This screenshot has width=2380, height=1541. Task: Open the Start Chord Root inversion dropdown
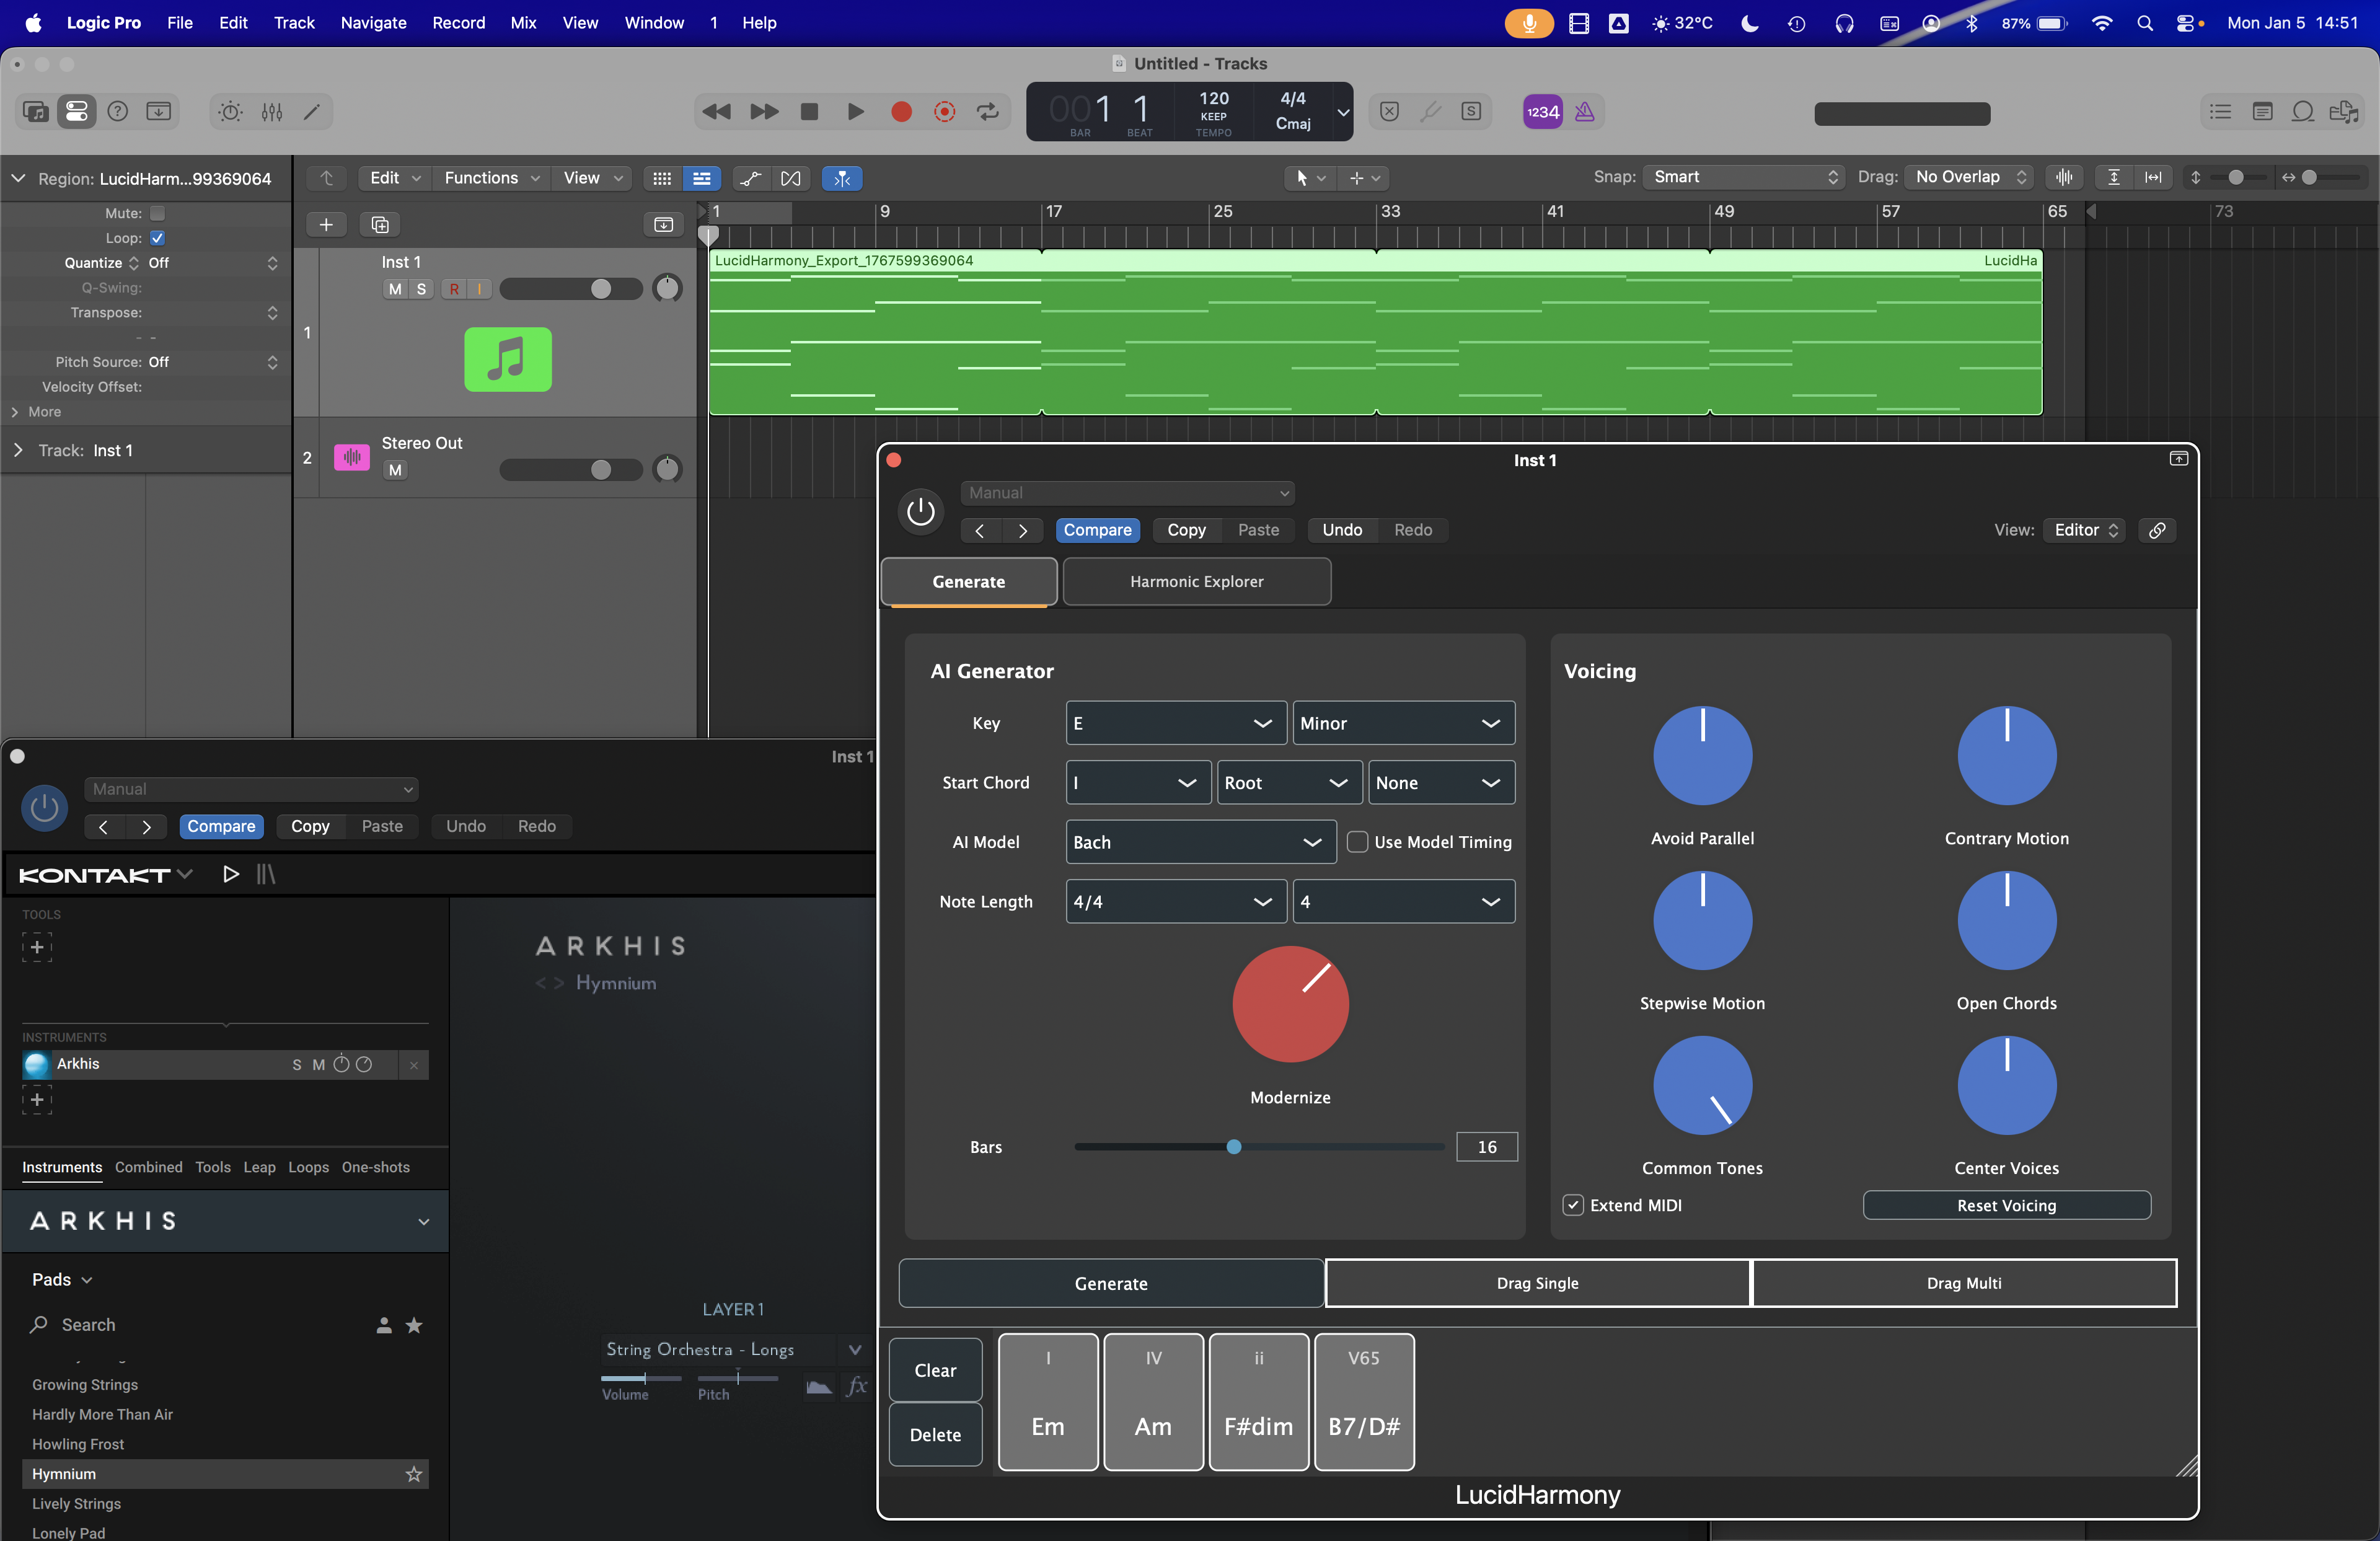click(1290, 783)
